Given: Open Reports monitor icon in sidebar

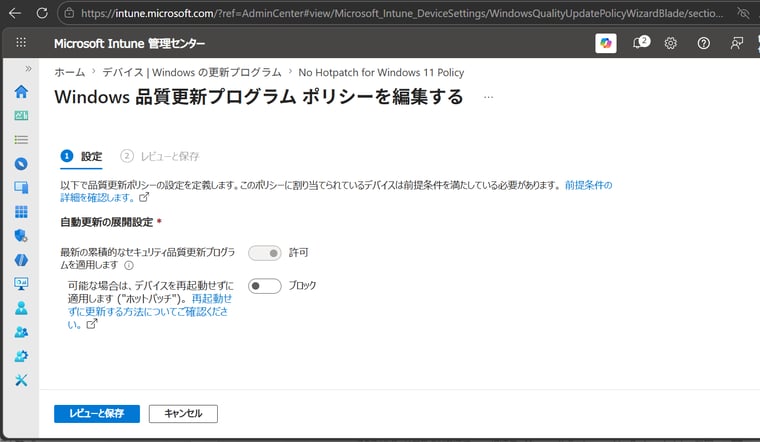Looking at the screenshot, I should [21, 284].
